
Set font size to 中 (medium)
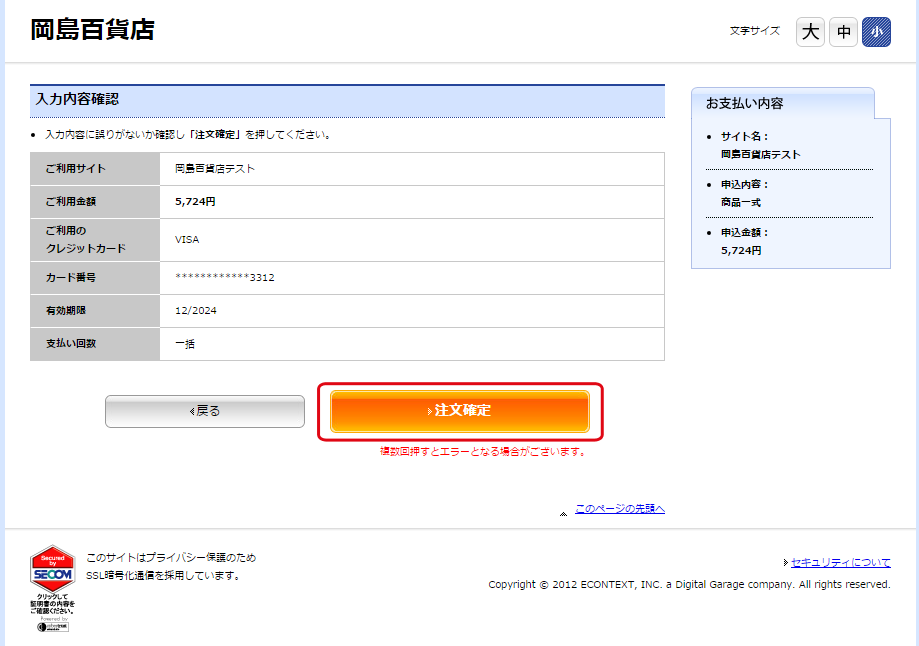click(843, 32)
